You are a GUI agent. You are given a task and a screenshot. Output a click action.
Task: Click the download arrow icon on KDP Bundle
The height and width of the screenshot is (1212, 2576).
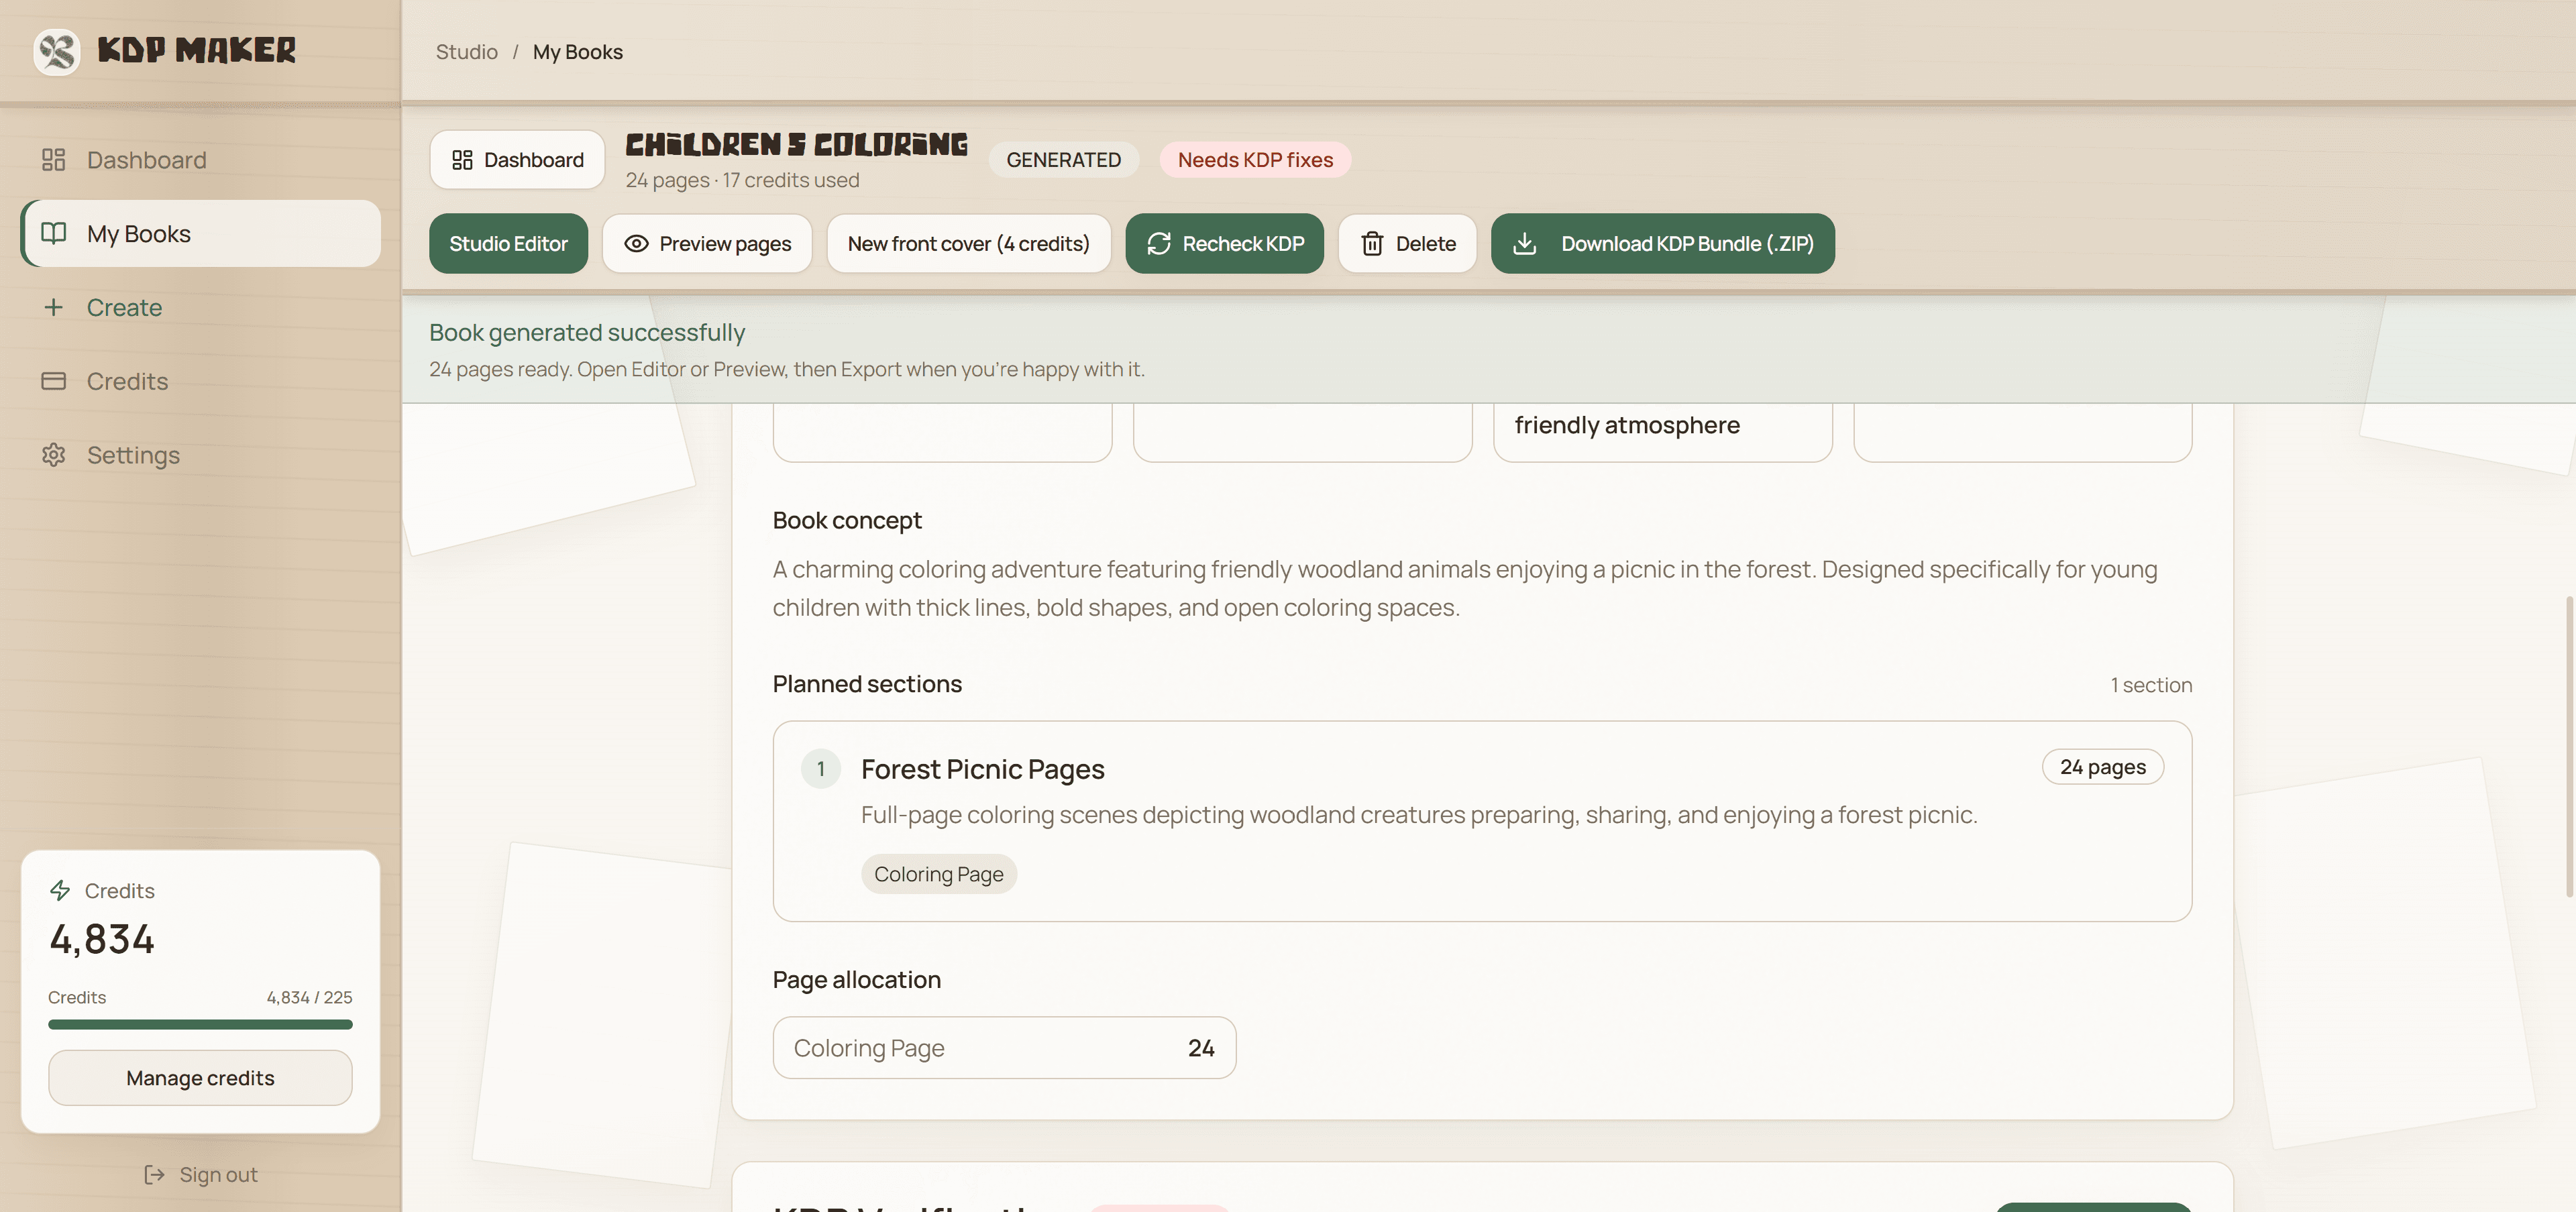point(1525,243)
